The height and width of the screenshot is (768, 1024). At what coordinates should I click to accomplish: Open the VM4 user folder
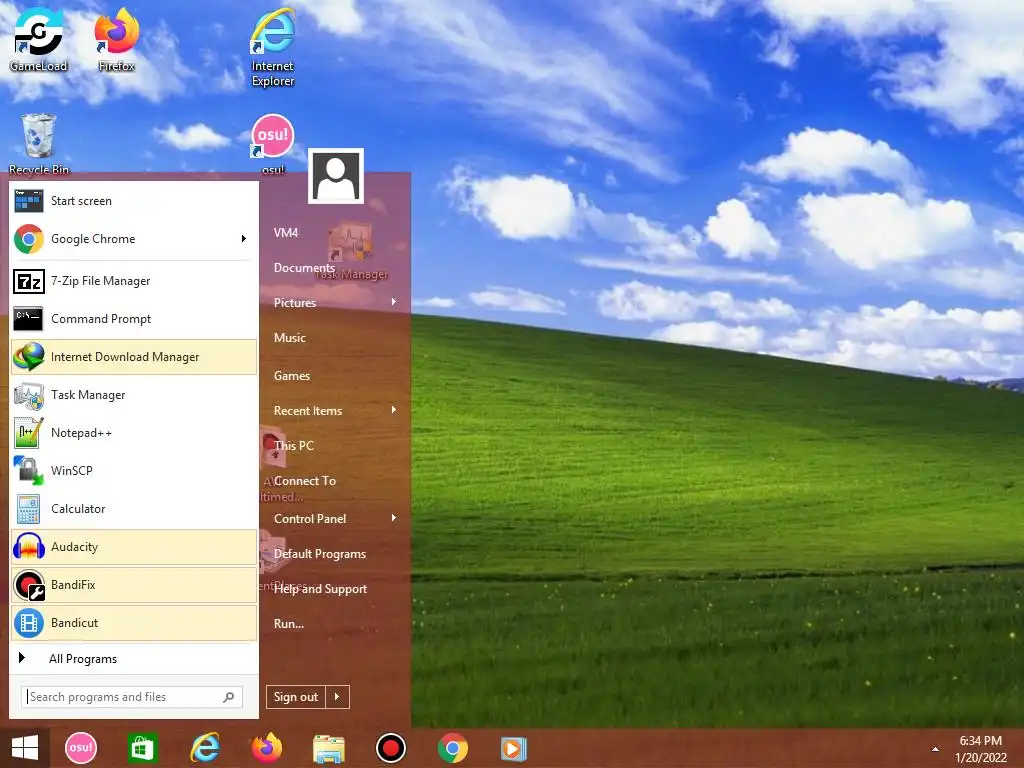click(286, 232)
